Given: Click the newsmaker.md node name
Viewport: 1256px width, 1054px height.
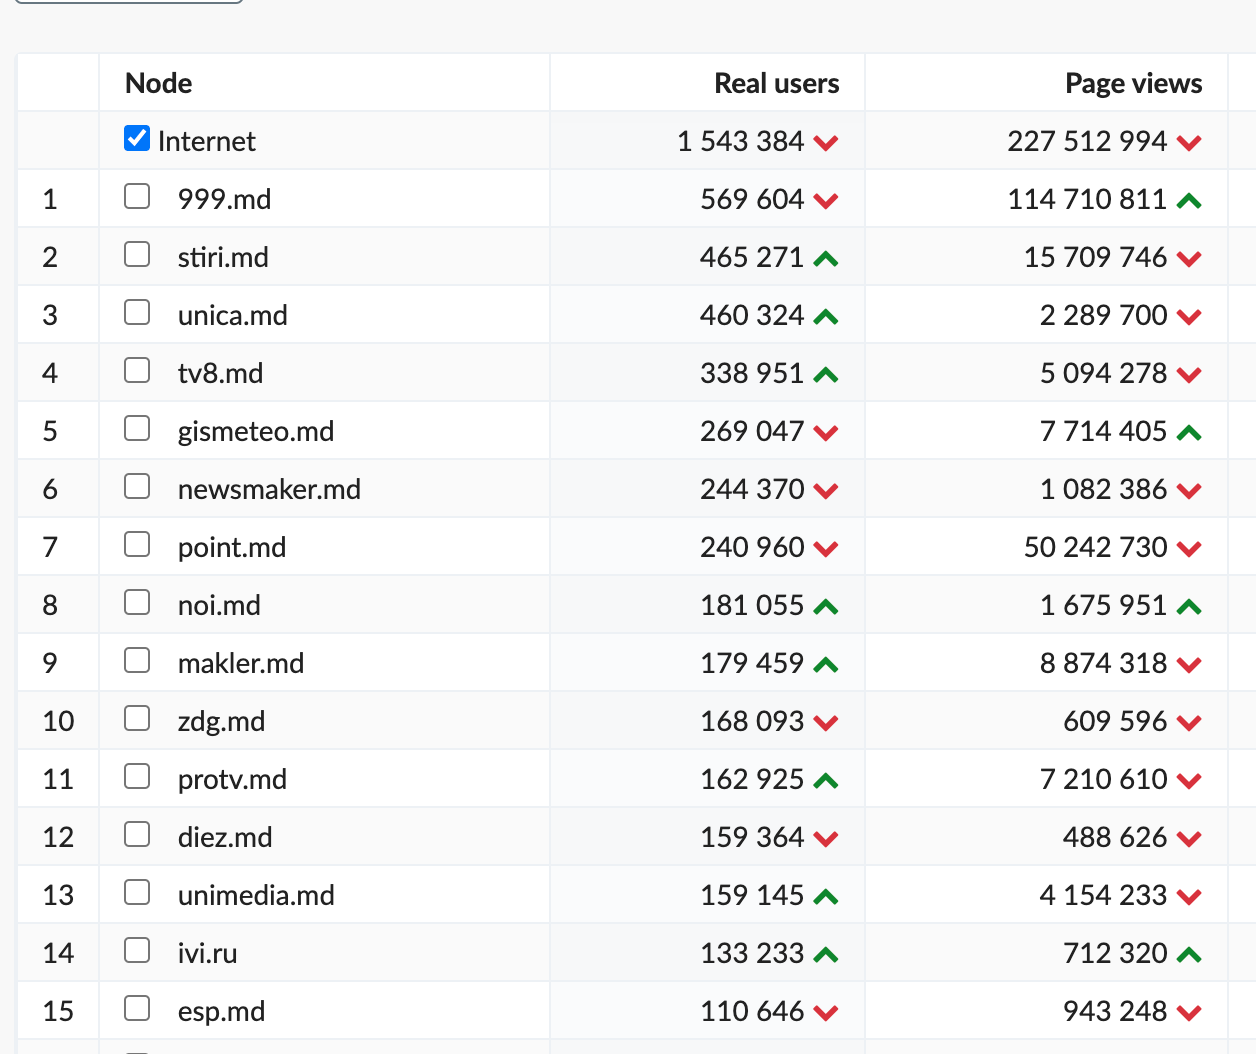Looking at the screenshot, I should (x=269, y=489).
